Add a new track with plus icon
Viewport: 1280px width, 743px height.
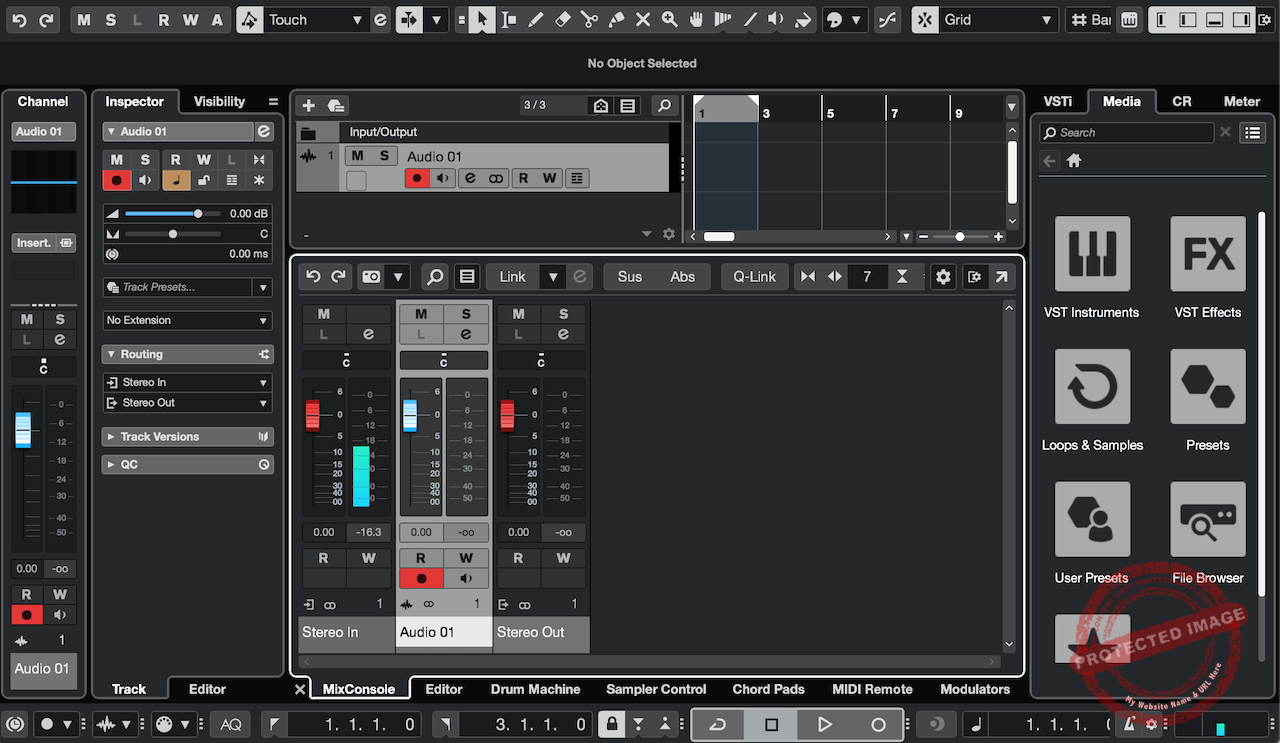click(x=309, y=105)
